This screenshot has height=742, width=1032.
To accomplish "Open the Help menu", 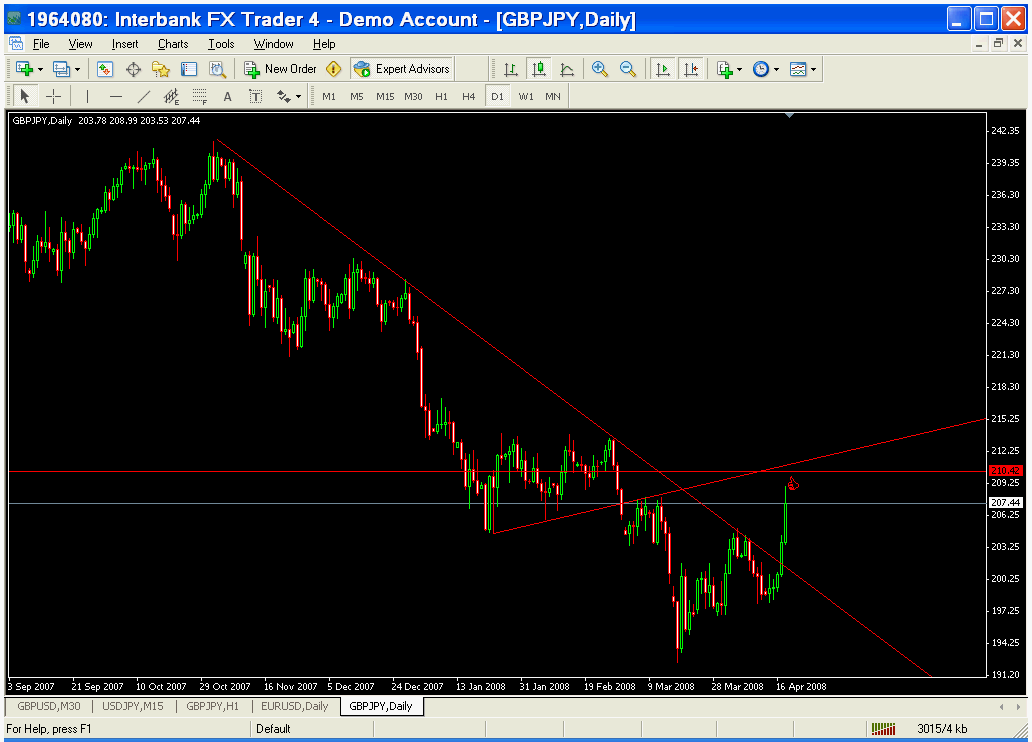I will [324, 44].
